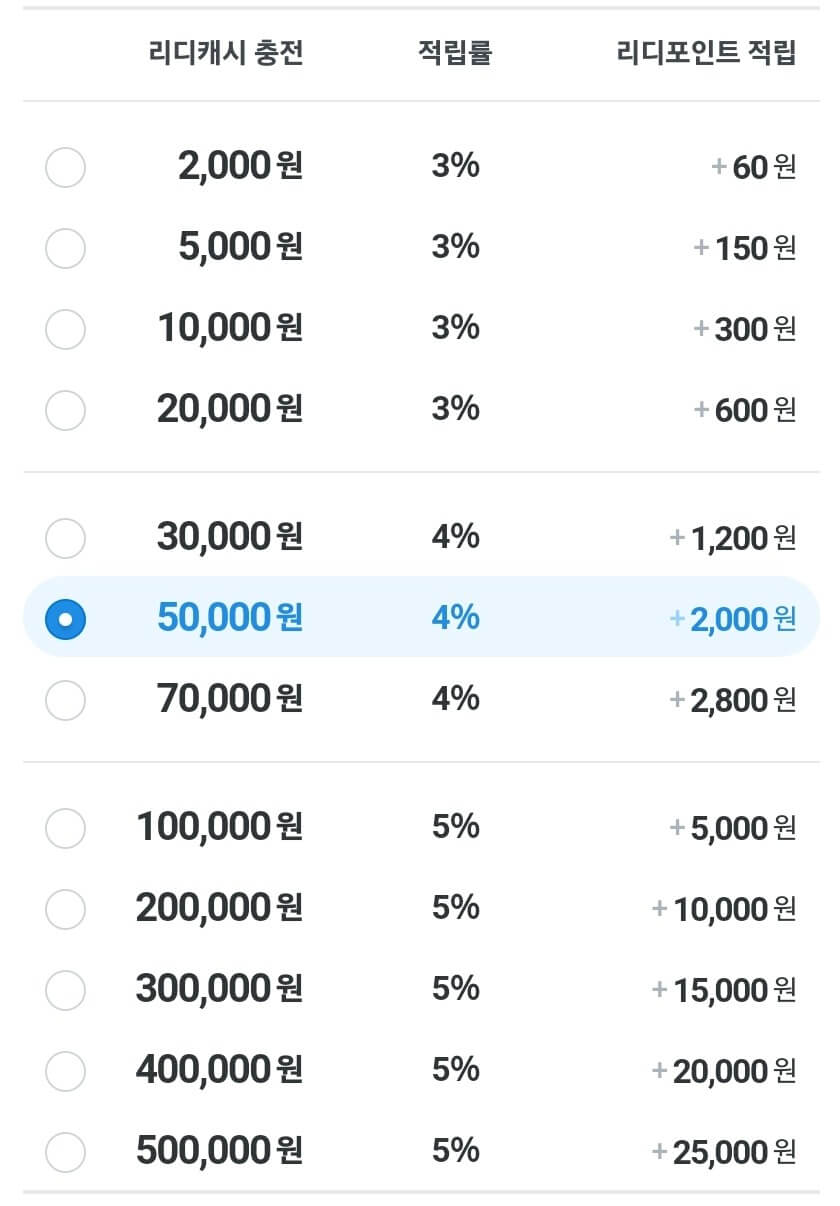Click the 100,000원 amount label
840x1206 pixels.
click(x=219, y=827)
